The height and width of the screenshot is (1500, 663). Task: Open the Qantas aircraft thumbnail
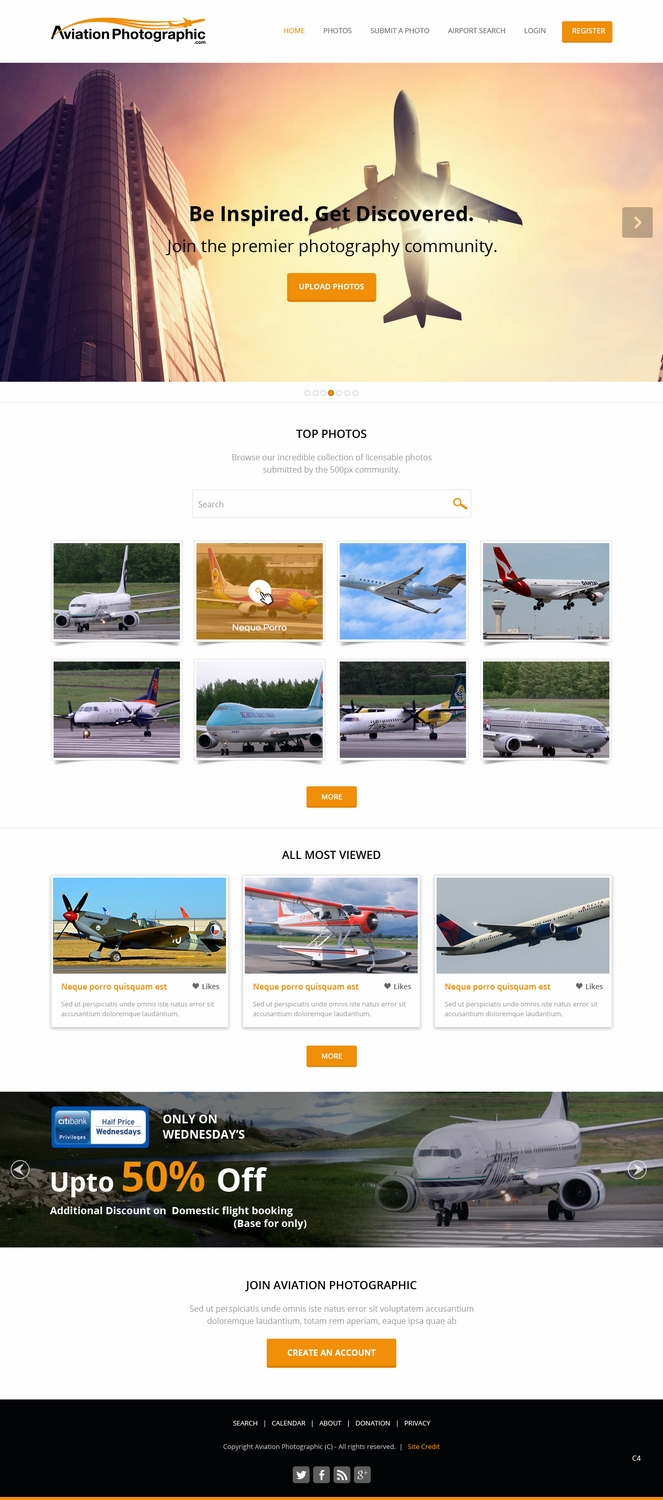click(x=546, y=591)
